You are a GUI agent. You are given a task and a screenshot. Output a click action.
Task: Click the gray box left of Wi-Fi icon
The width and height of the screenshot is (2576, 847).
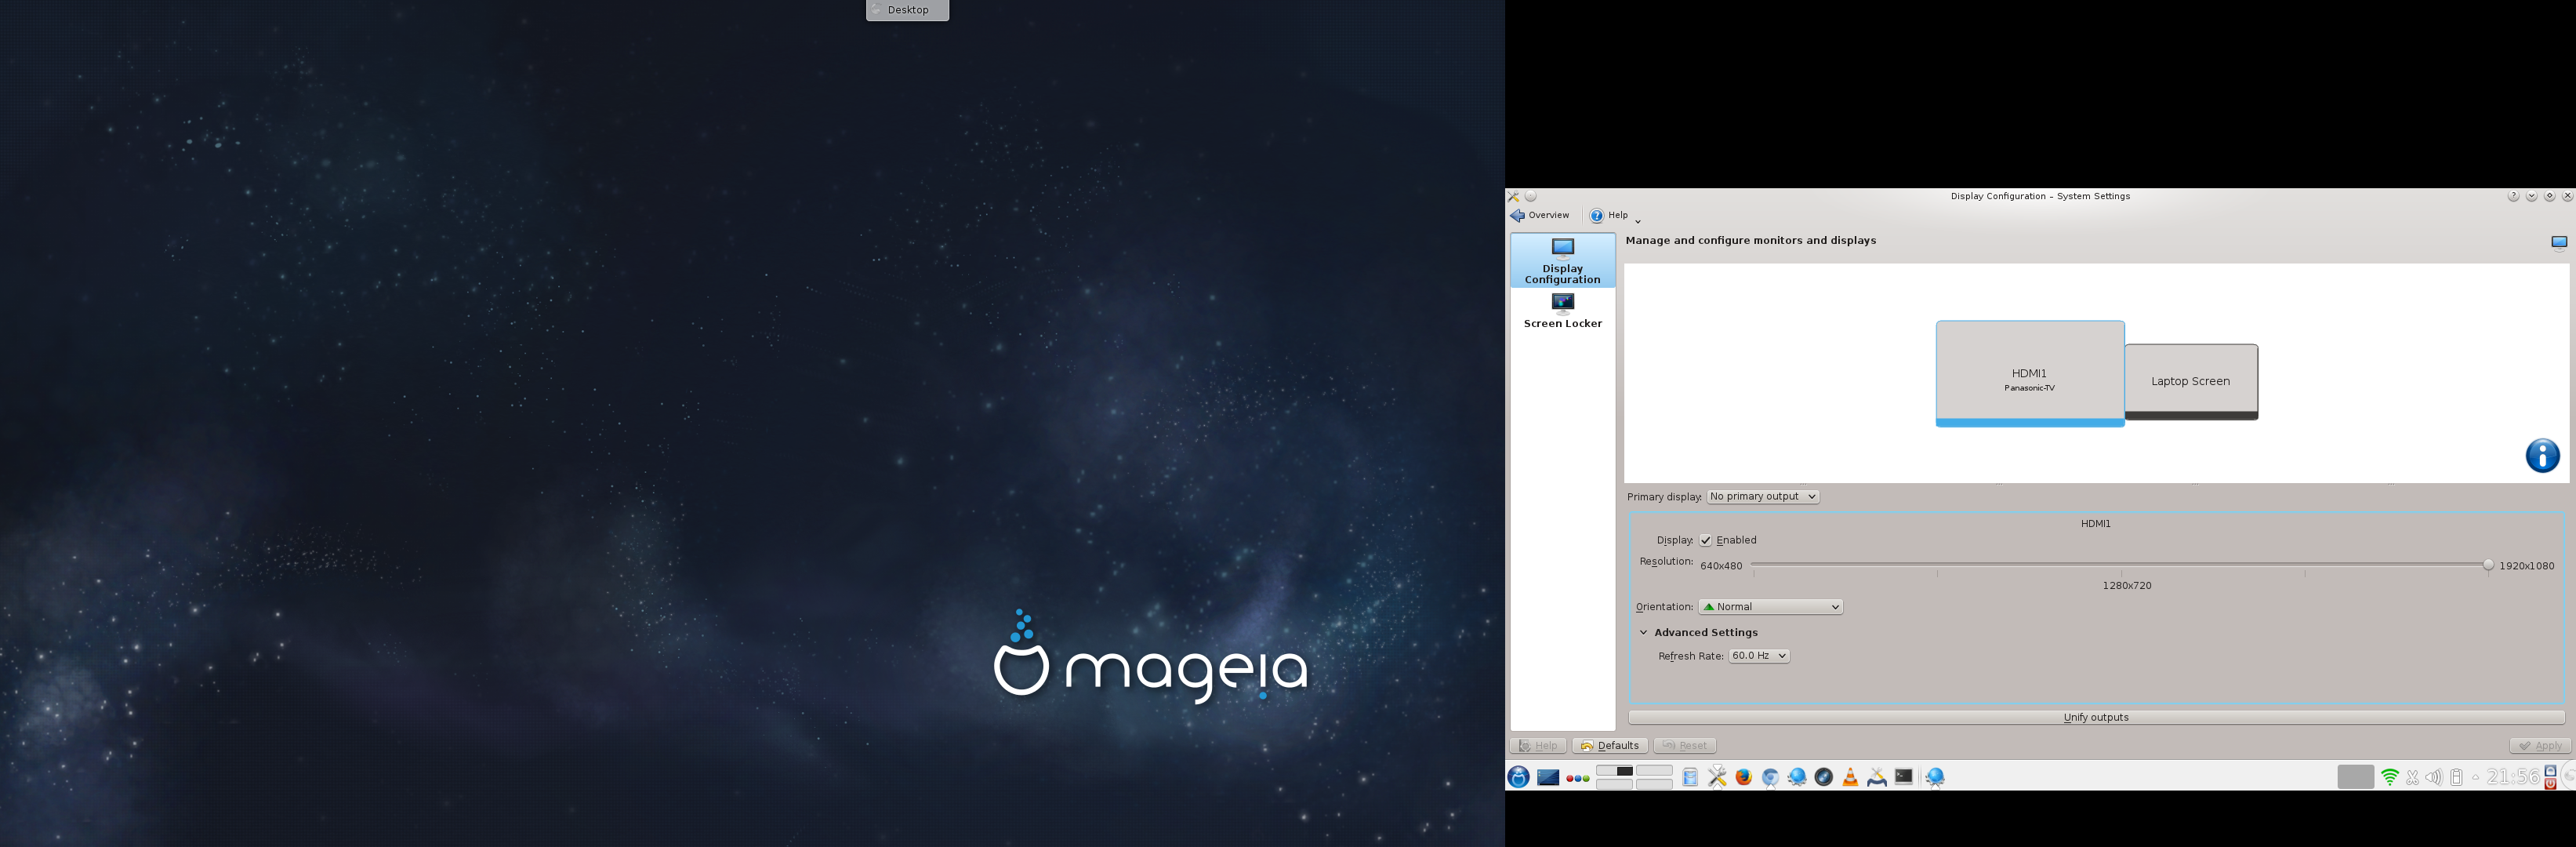tap(2356, 777)
